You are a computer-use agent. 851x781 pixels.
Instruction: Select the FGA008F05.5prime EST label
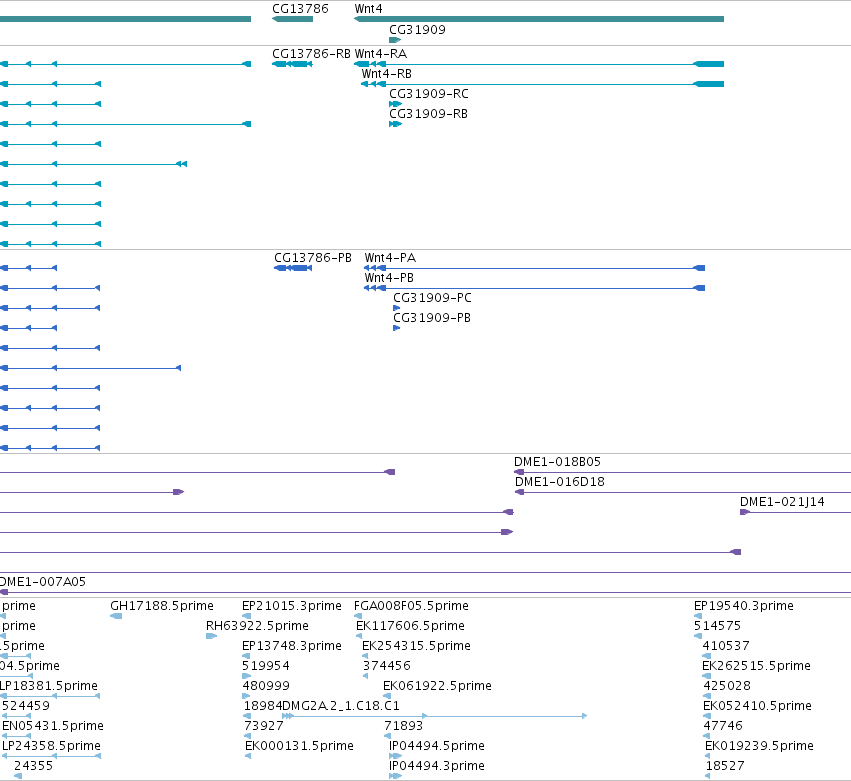411,605
